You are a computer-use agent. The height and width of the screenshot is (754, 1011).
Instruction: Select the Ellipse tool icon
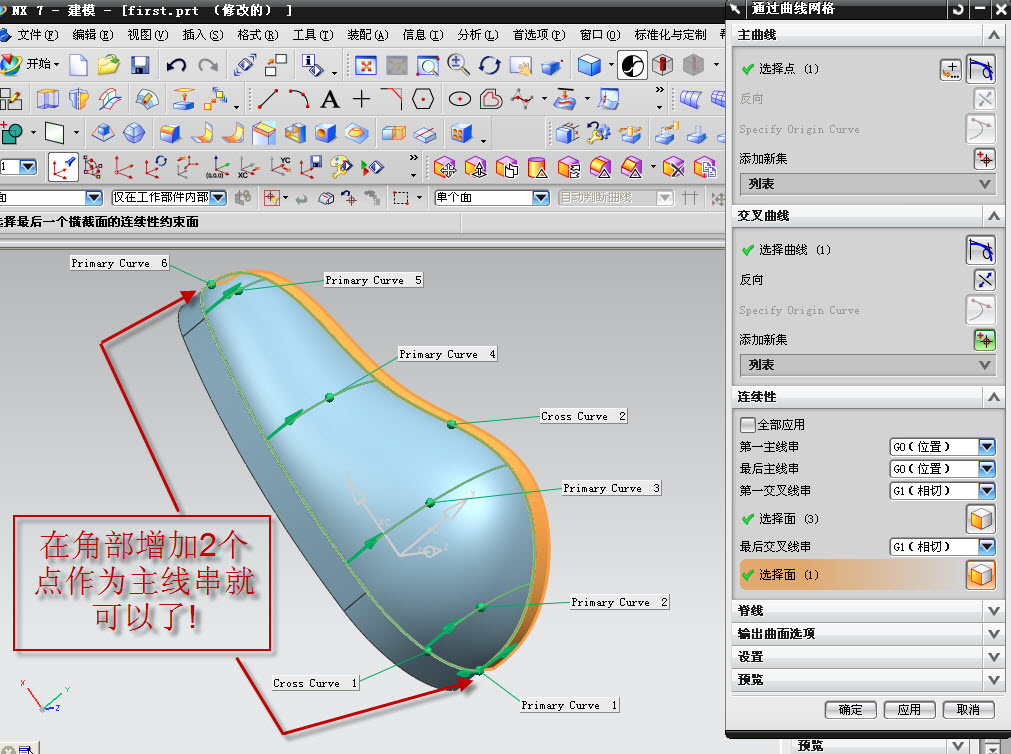tap(460, 99)
